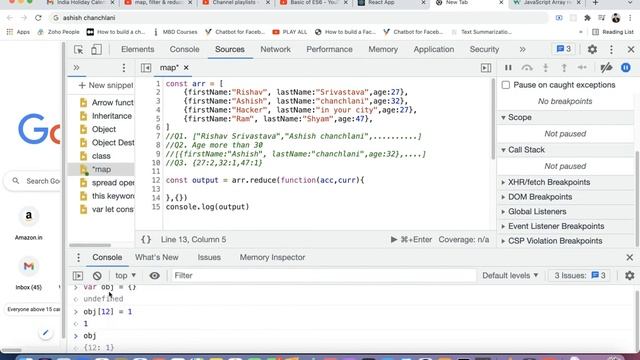Focus the console Filter input
The image size is (640, 360).
pos(324,276)
